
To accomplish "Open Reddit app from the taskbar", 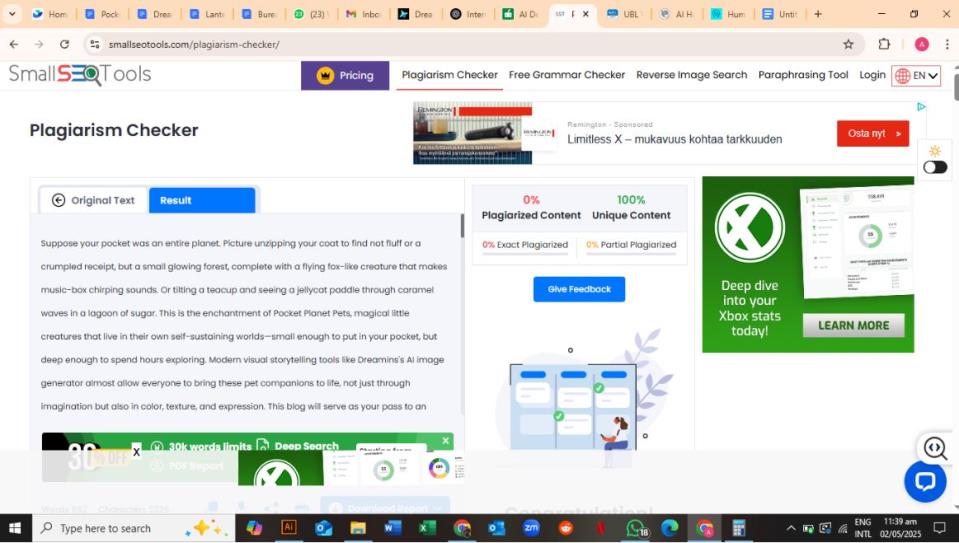I will coord(566,528).
